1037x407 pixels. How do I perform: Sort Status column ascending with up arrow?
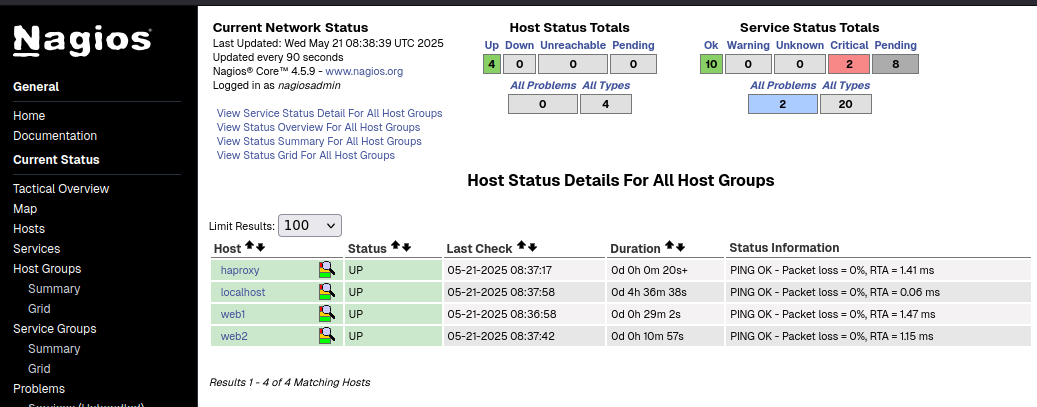[x=395, y=246]
